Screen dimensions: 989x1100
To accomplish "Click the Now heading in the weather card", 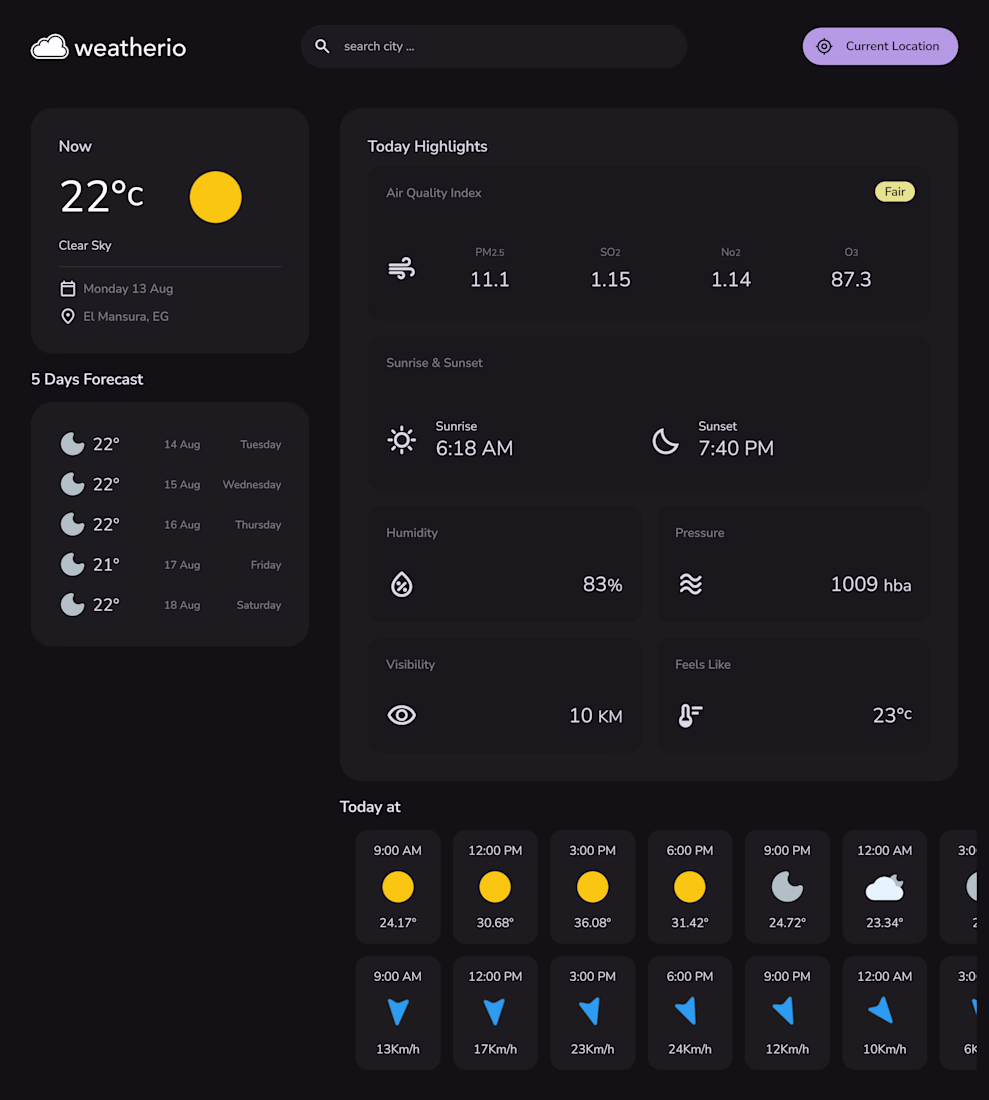I will coord(75,146).
